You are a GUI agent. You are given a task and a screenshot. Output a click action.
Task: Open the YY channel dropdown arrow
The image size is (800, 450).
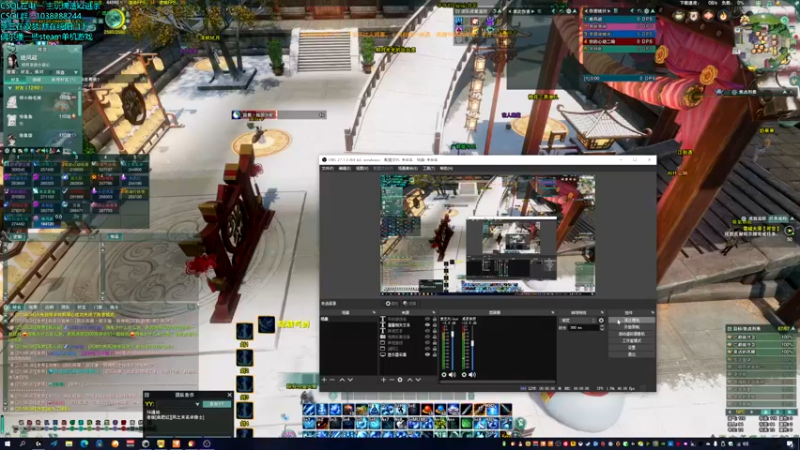[x=197, y=404]
